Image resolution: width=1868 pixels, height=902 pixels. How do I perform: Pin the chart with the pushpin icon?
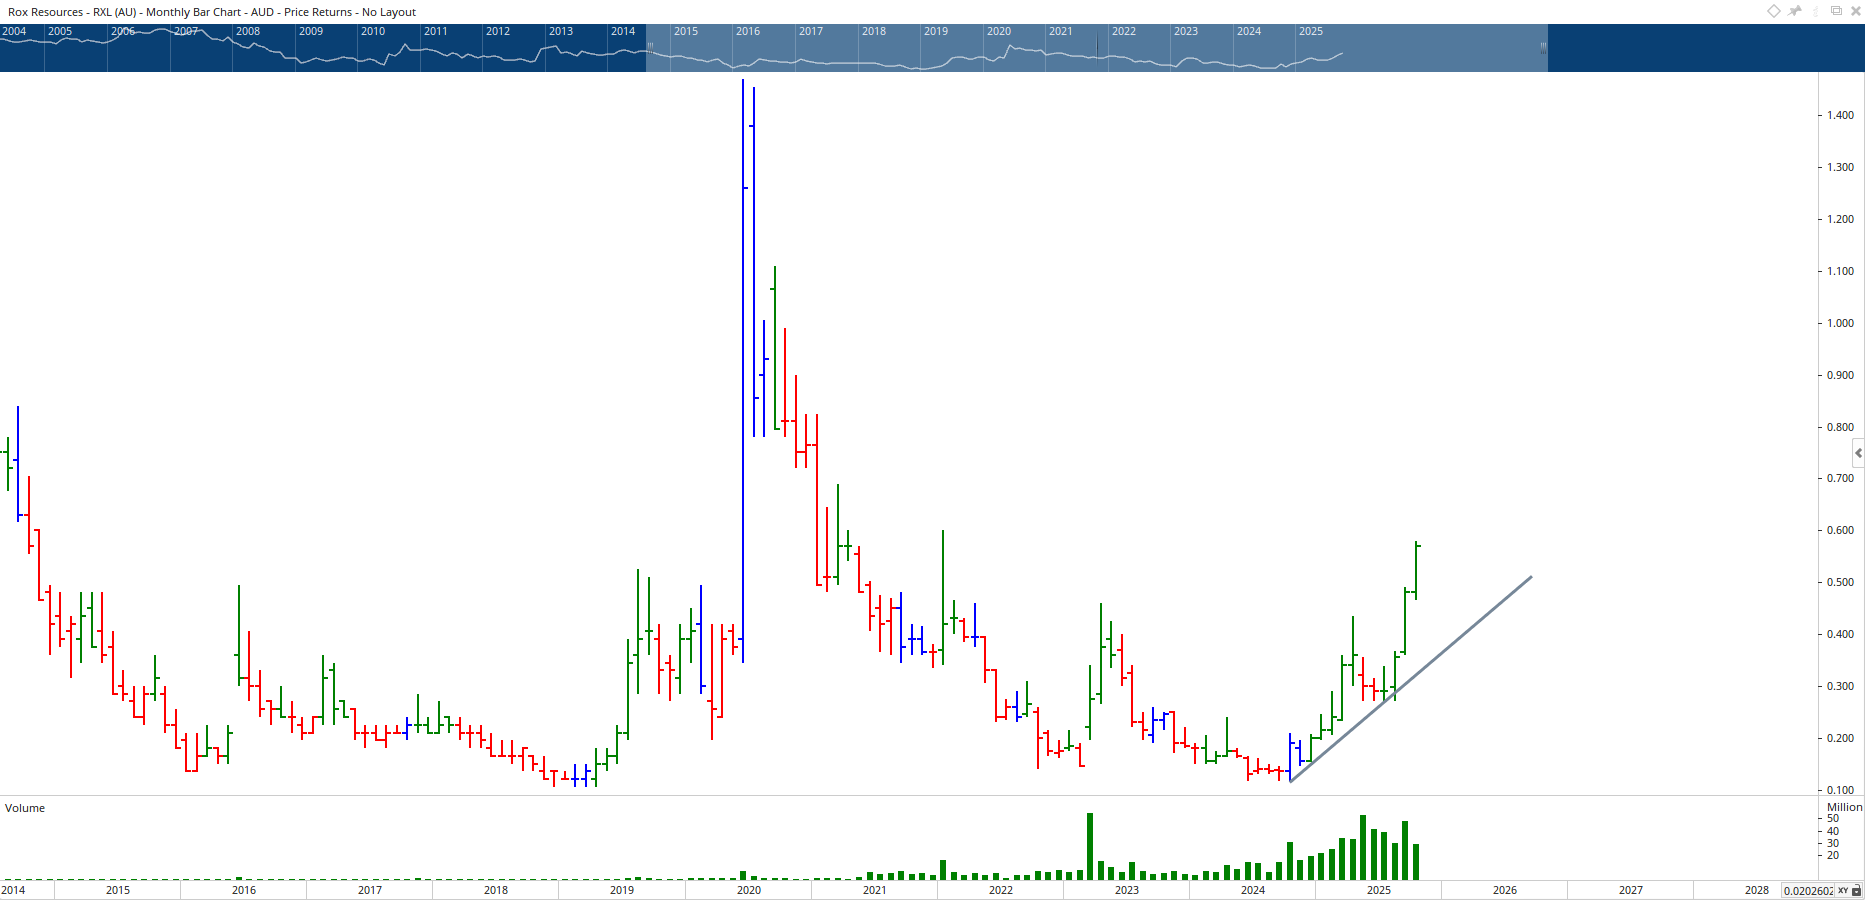pos(1795,11)
